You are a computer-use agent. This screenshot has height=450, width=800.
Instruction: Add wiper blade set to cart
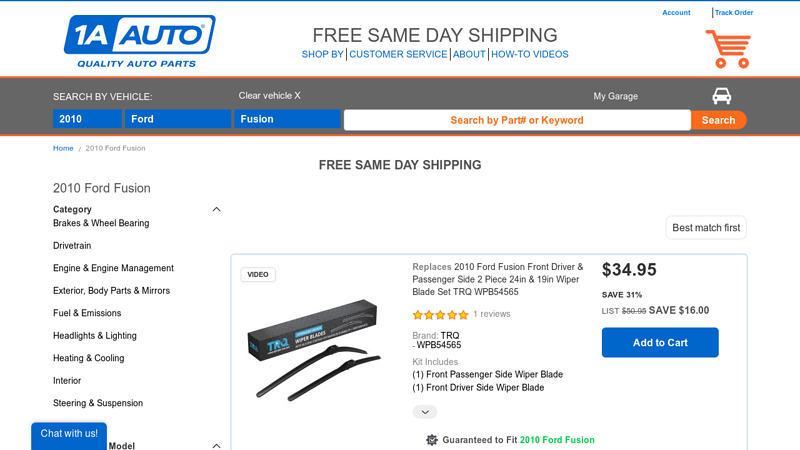pyautogui.click(x=660, y=343)
